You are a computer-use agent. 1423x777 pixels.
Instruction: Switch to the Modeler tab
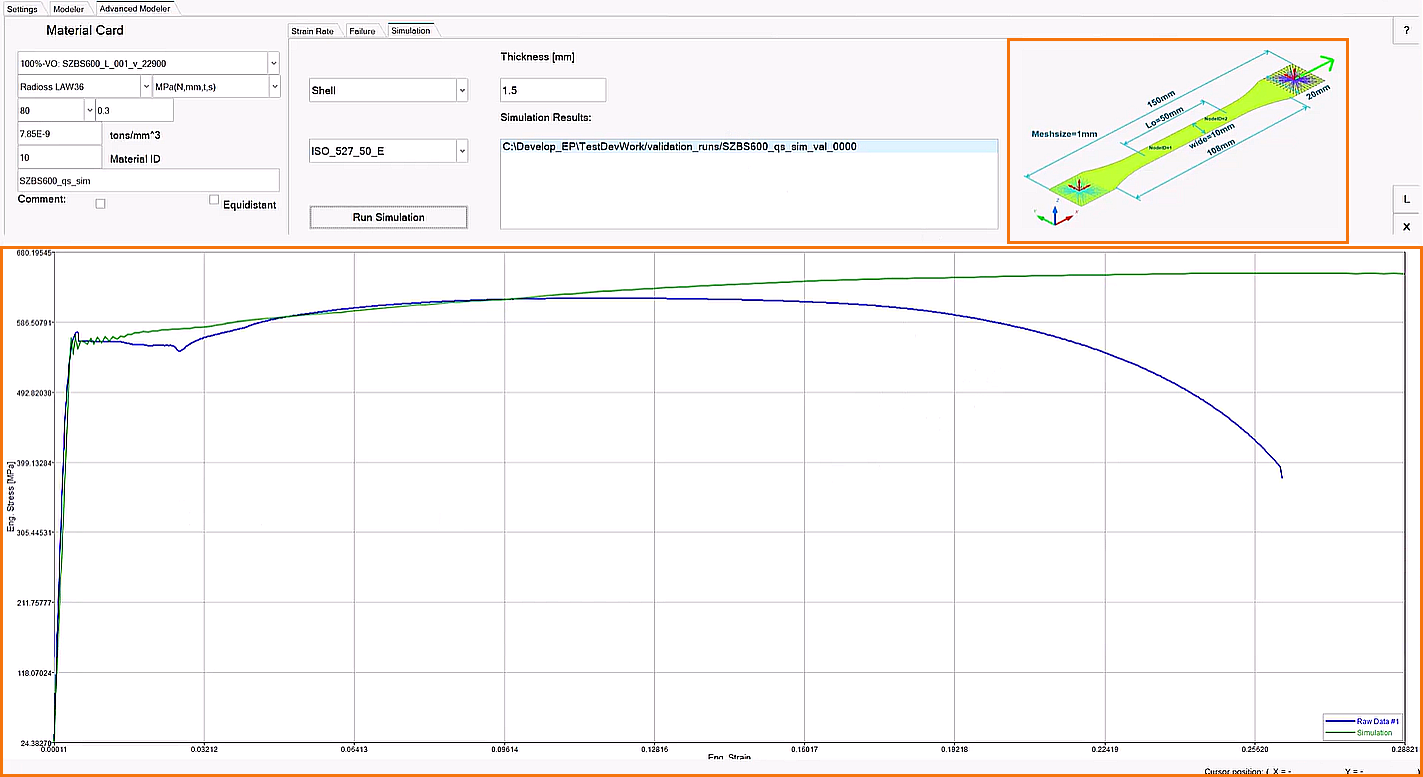coord(67,8)
